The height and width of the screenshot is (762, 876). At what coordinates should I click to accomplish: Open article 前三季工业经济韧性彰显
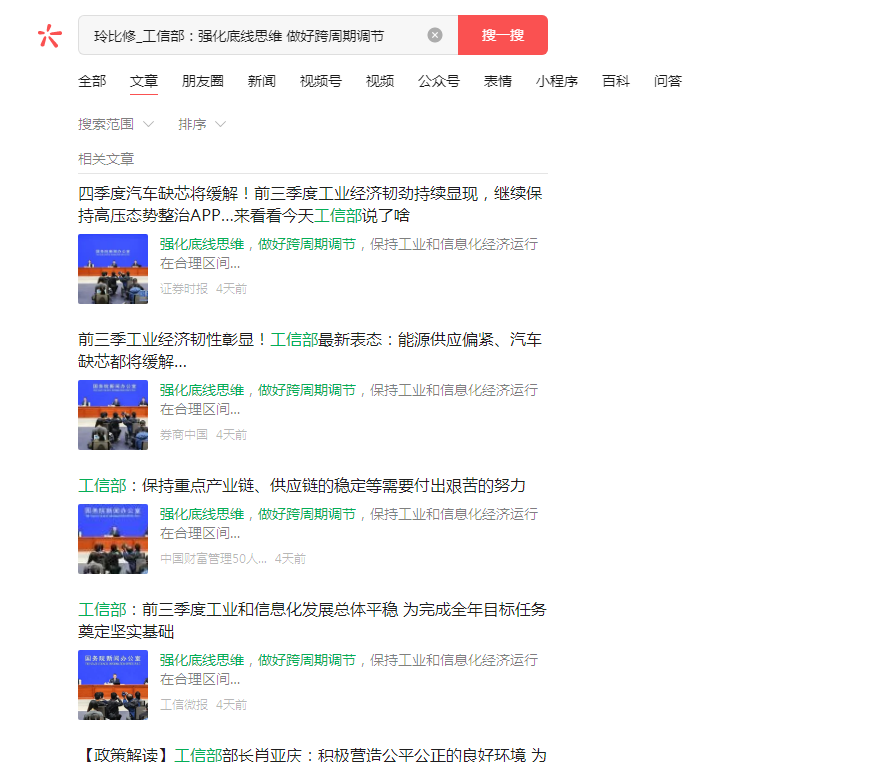point(310,350)
